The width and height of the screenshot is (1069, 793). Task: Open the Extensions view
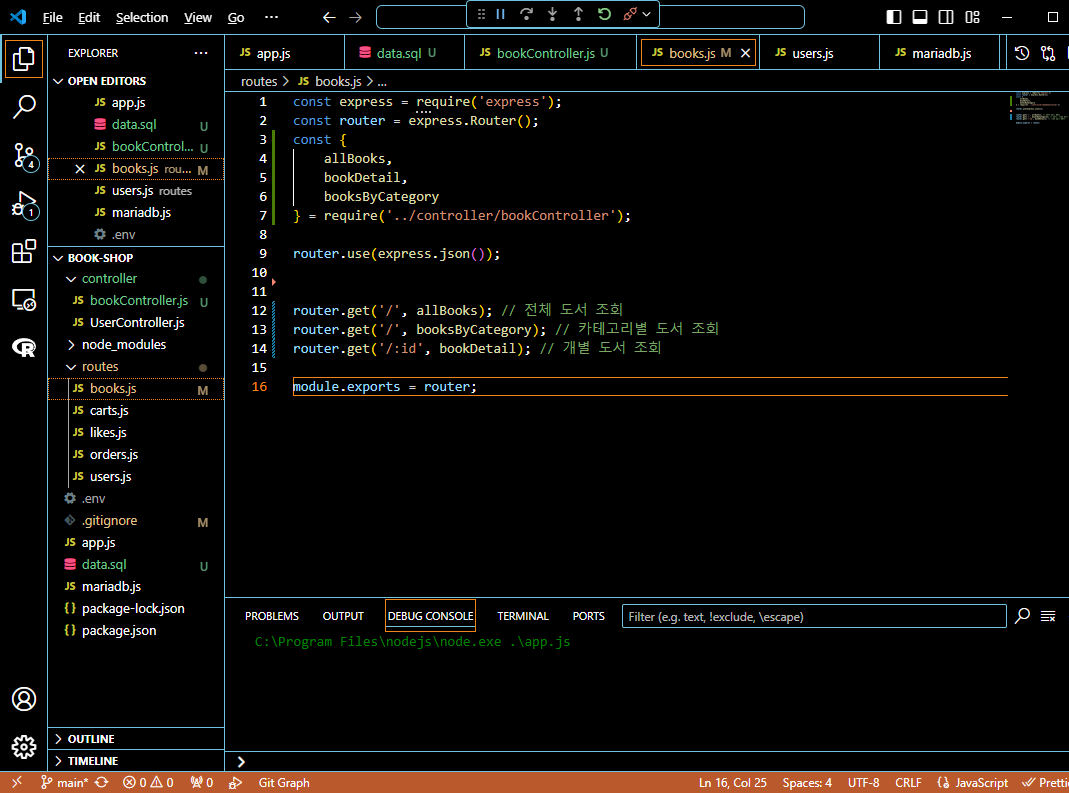pos(24,252)
